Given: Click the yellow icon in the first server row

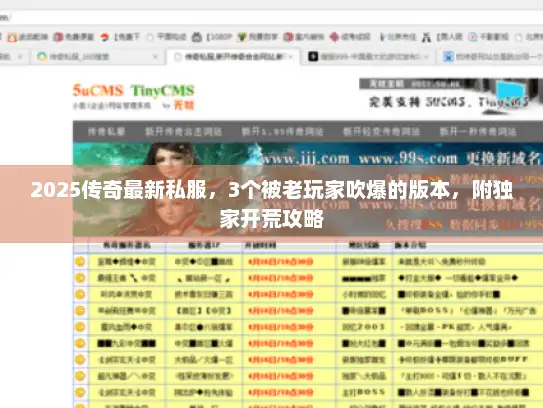Looking at the screenshot, I should [80, 261].
